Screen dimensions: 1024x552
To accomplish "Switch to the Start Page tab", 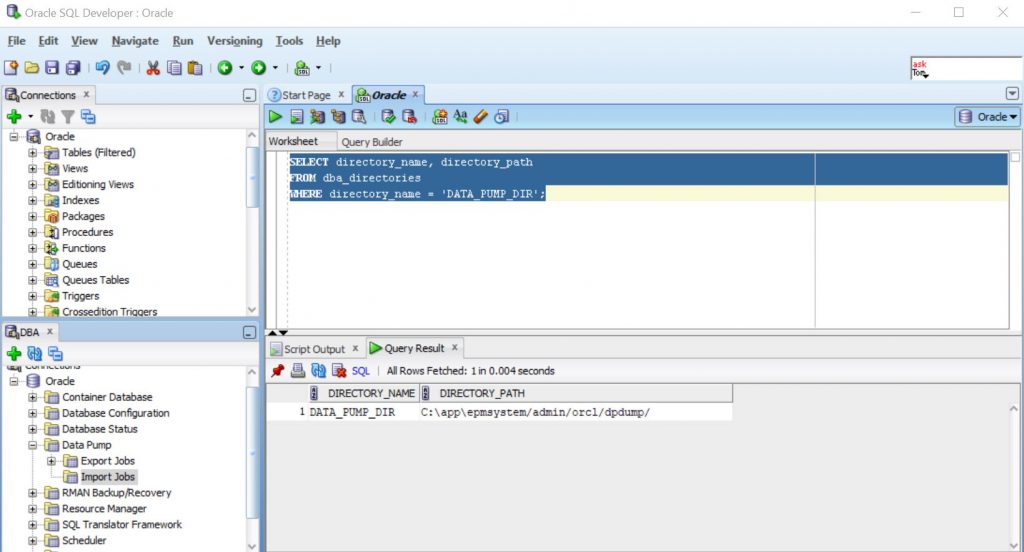I will point(306,95).
